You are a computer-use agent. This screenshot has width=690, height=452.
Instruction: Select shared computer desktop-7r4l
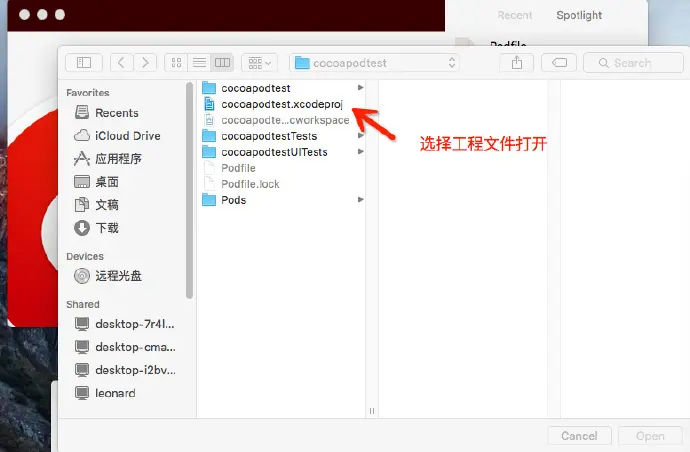pos(125,324)
